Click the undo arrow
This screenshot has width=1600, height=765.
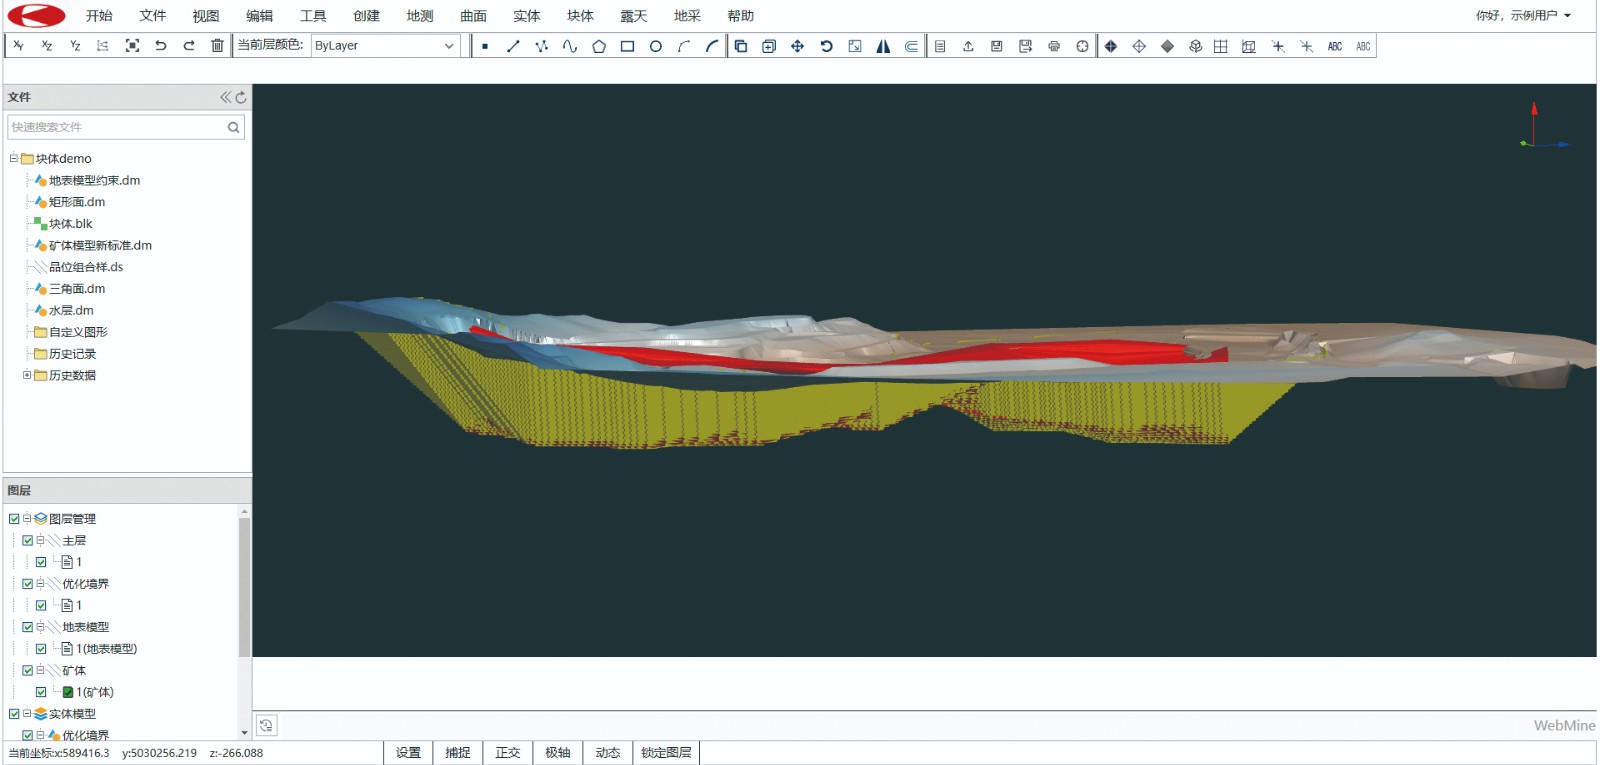point(160,46)
